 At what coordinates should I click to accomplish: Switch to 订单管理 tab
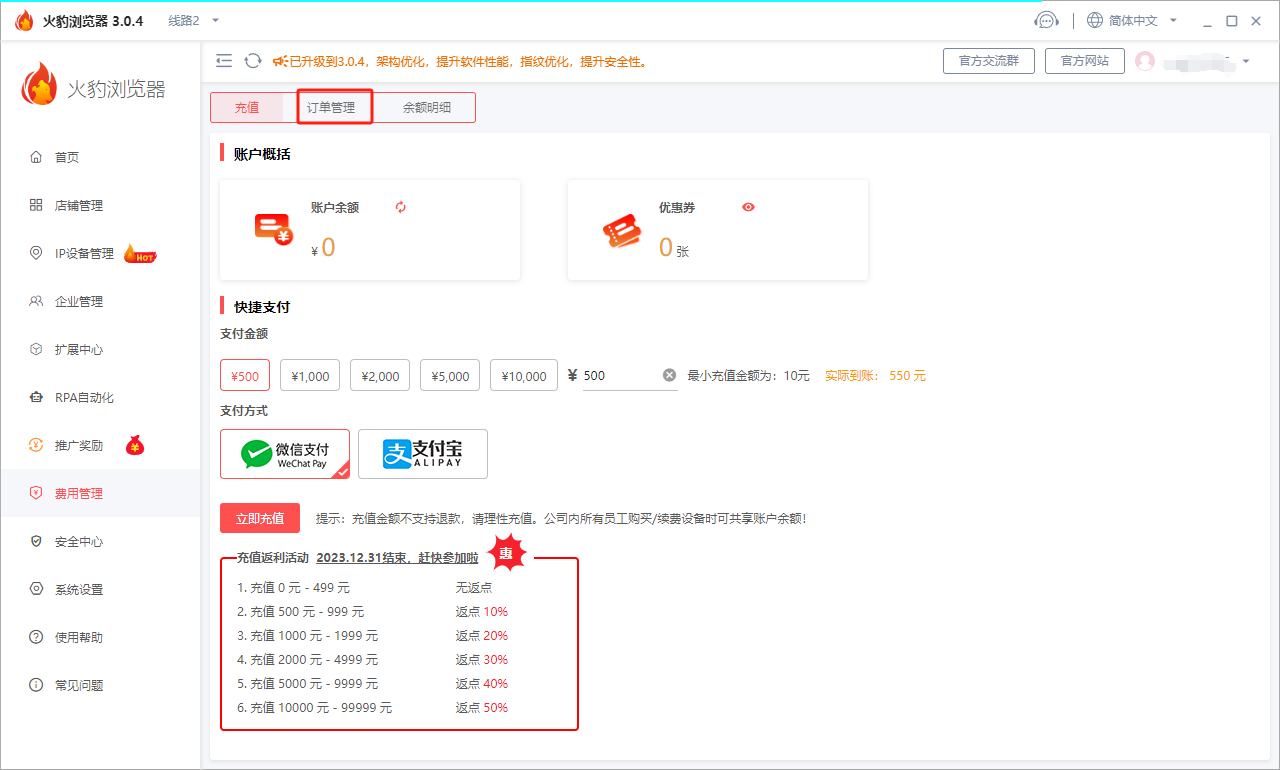pos(331,107)
